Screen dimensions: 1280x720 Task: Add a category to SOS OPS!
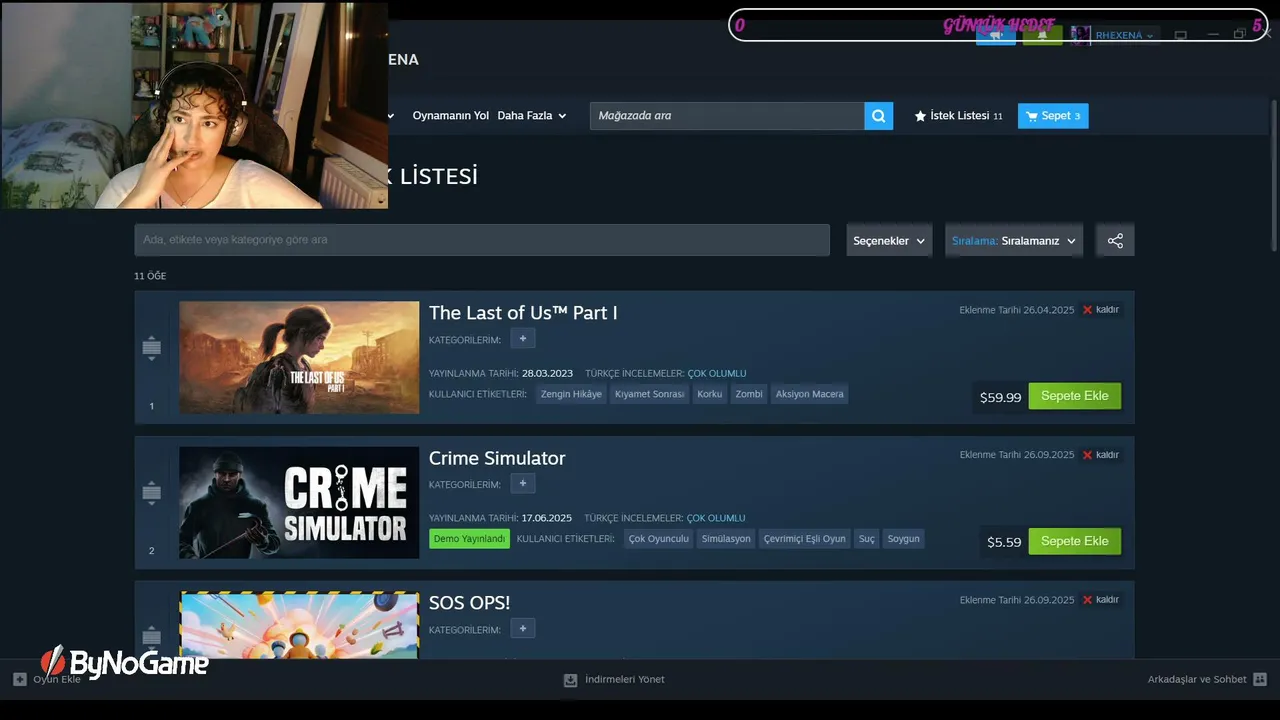[x=523, y=629]
